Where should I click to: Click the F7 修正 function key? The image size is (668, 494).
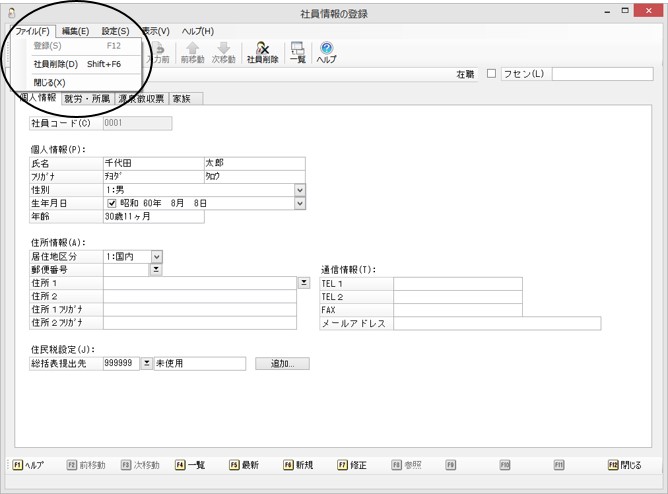coord(352,465)
